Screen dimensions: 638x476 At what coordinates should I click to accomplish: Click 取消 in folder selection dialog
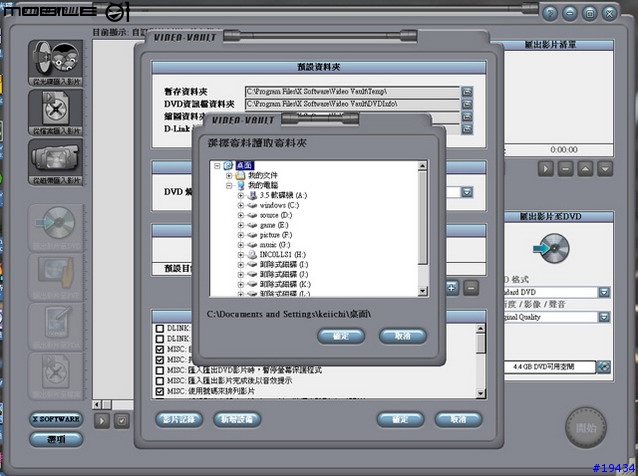[403, 336]
